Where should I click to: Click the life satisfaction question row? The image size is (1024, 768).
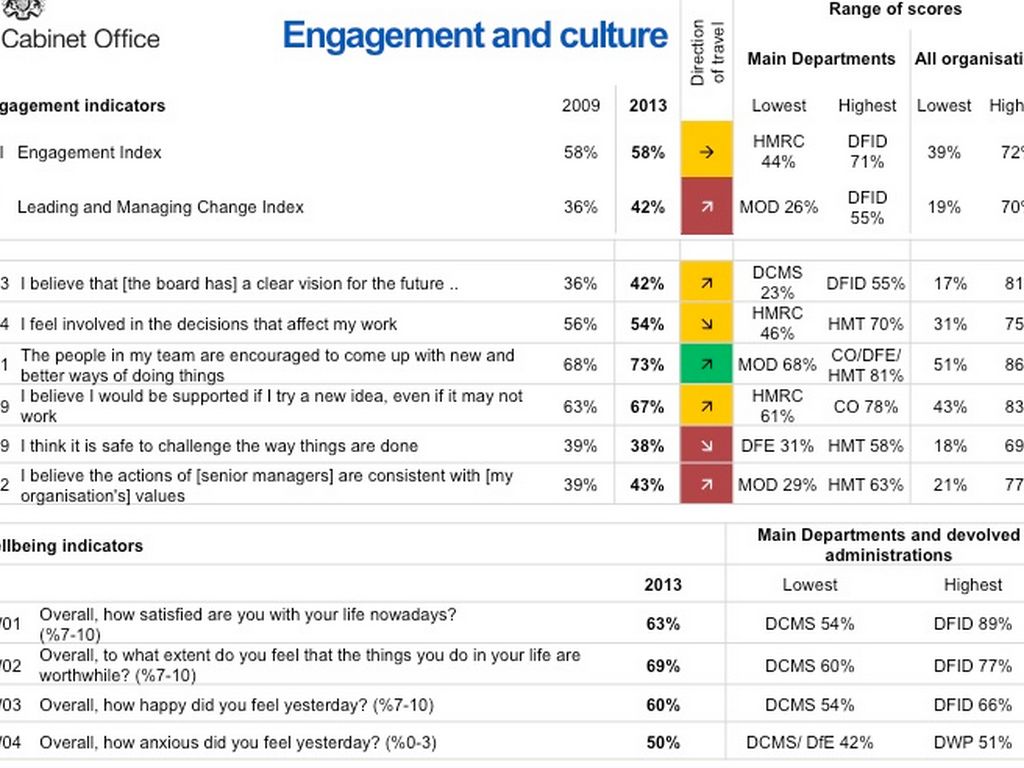pos(247,624)
